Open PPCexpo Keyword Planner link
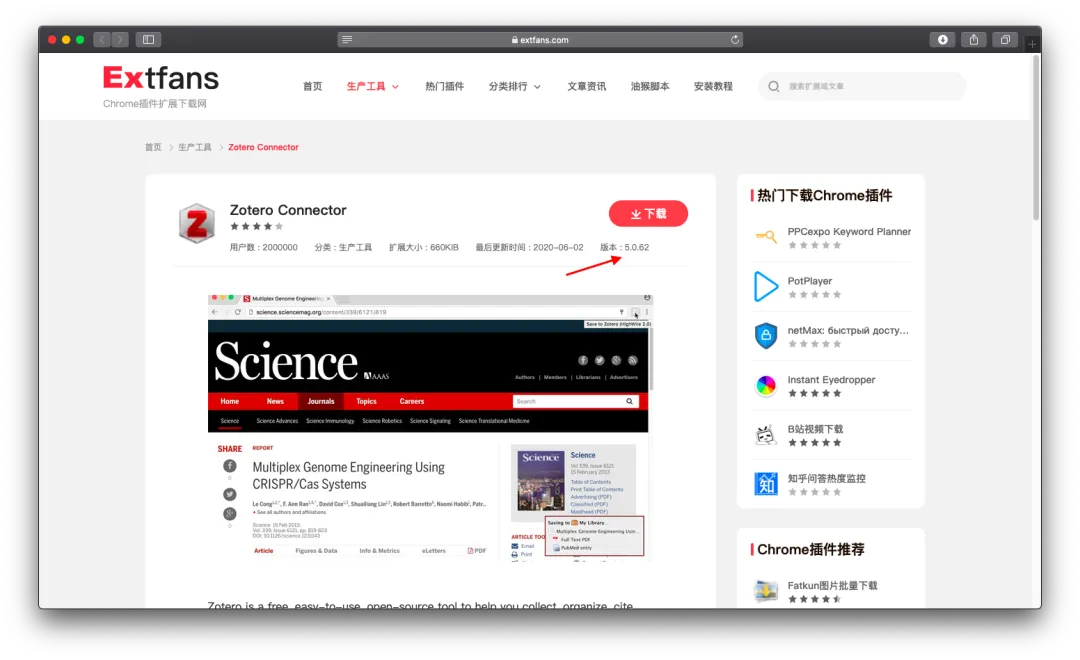This screenshot has width=1080, height=660. coord(849,231)
